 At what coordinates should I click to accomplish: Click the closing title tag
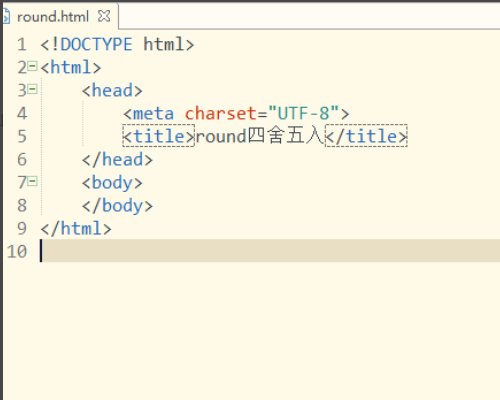click(366, 136)
